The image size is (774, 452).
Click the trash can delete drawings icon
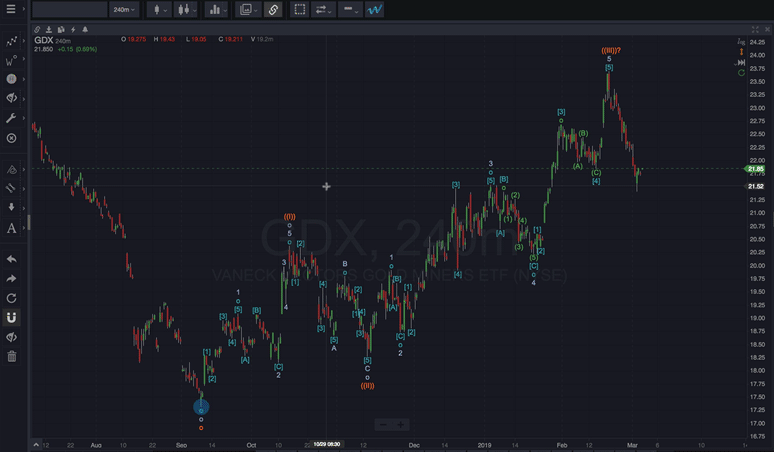[11, 356]
